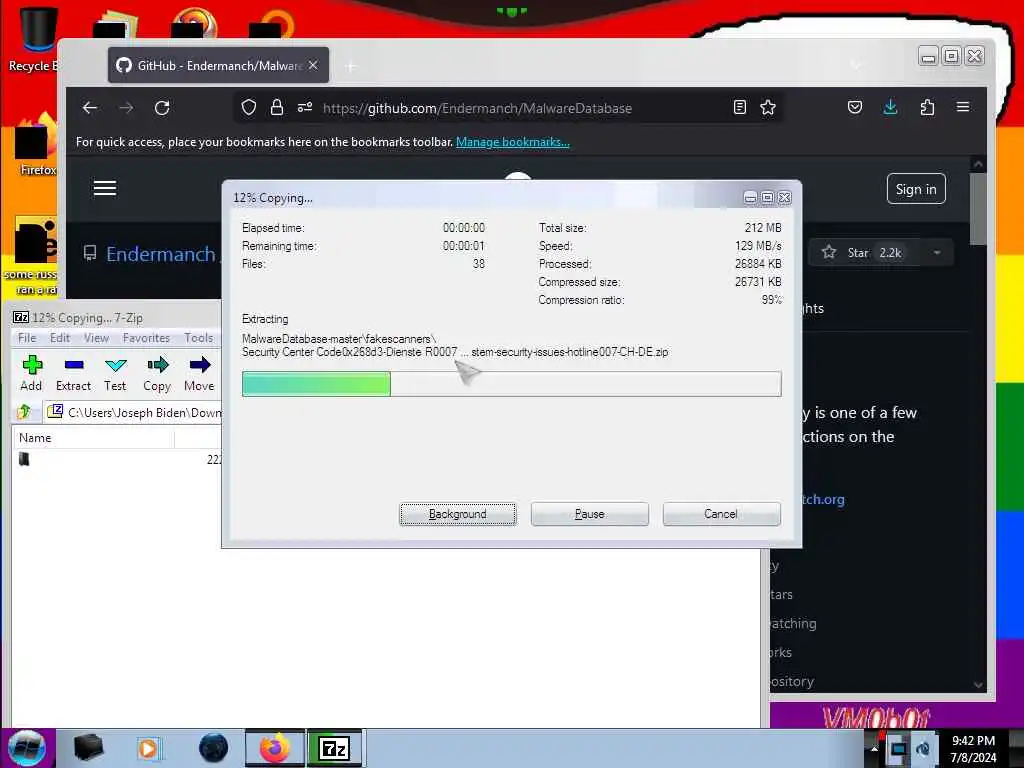Click 7-Zip Extract toolbar icon
The width and height of the screenshot is (1024, 768).
pos(73,374)
